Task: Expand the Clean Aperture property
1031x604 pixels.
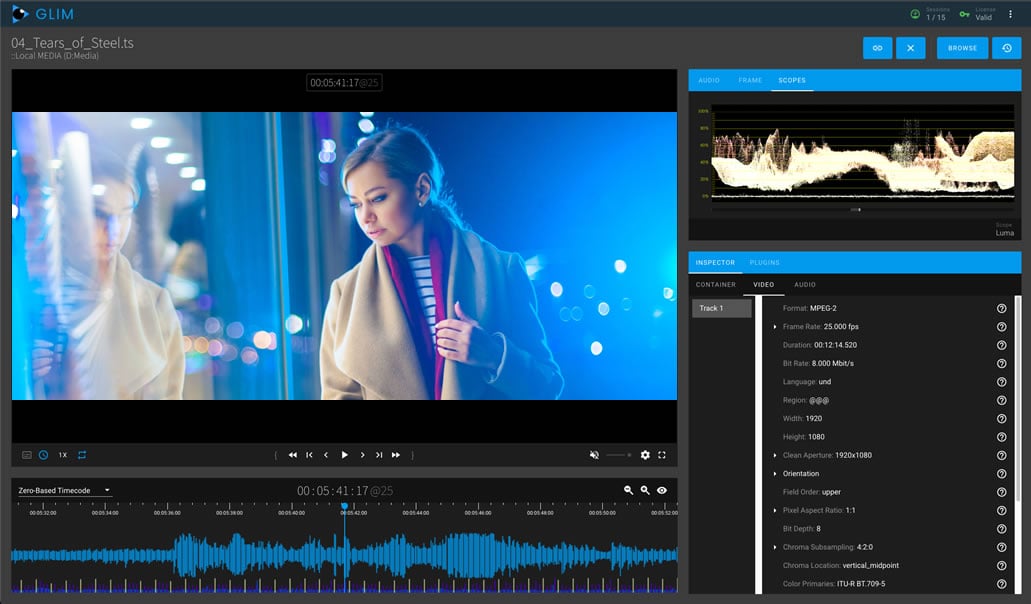Action: tap(775, 455)
